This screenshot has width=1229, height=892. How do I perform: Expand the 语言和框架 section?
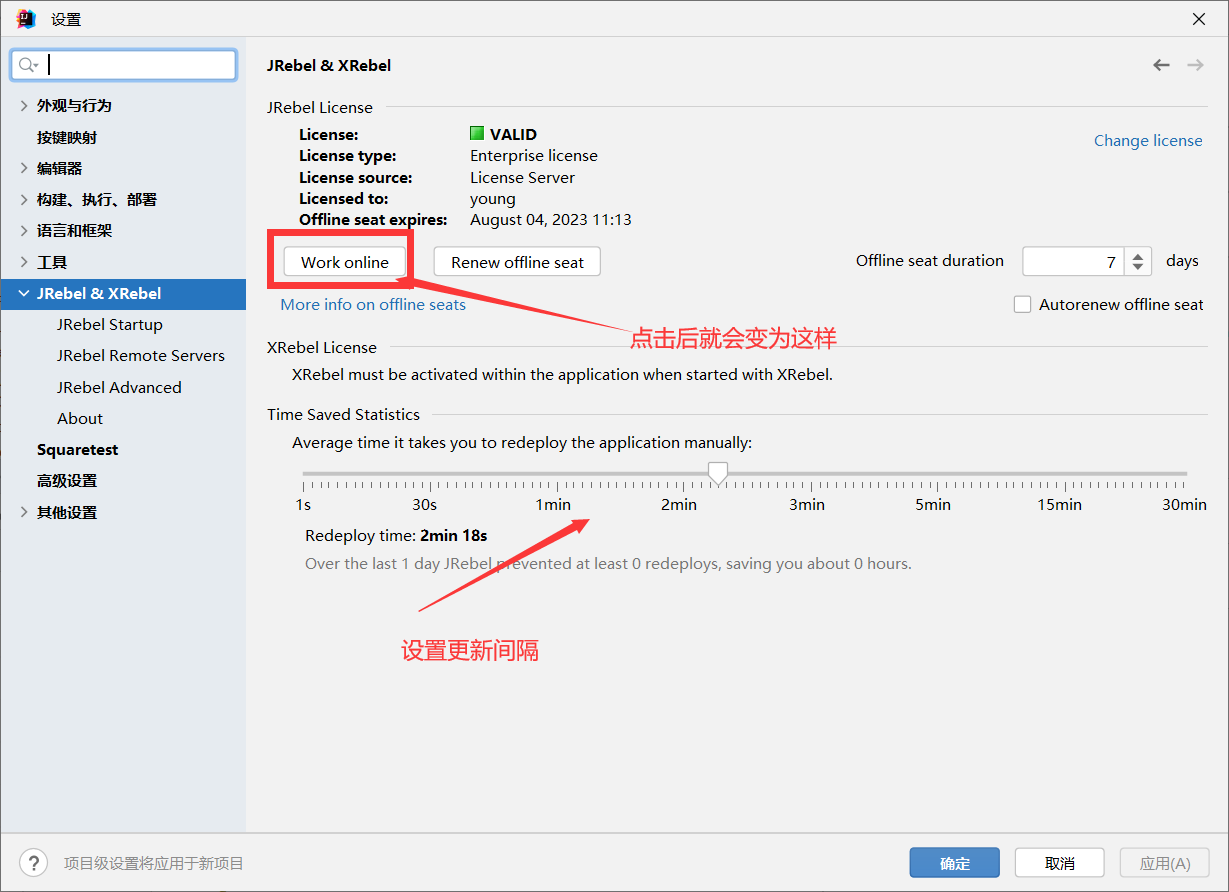[24, 230]
